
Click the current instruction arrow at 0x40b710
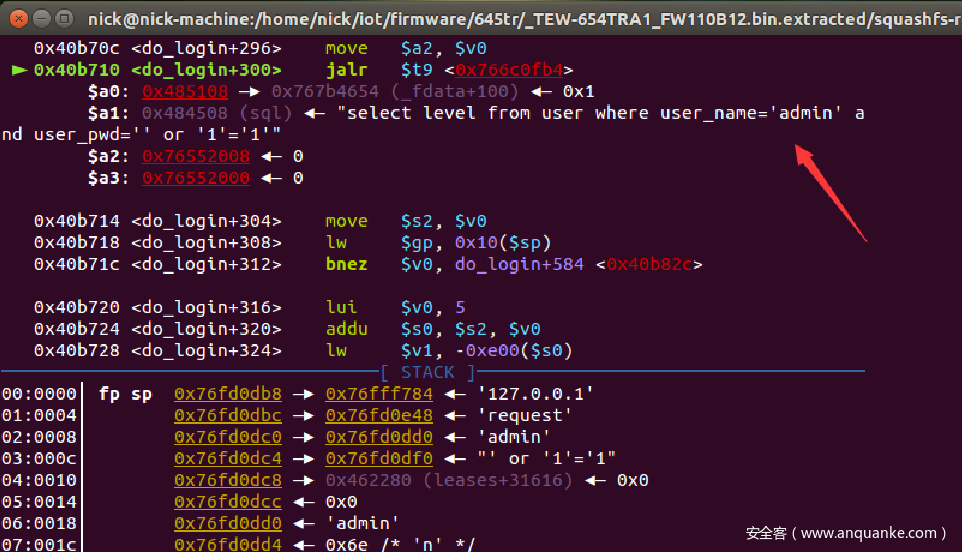tap(19, 70)
